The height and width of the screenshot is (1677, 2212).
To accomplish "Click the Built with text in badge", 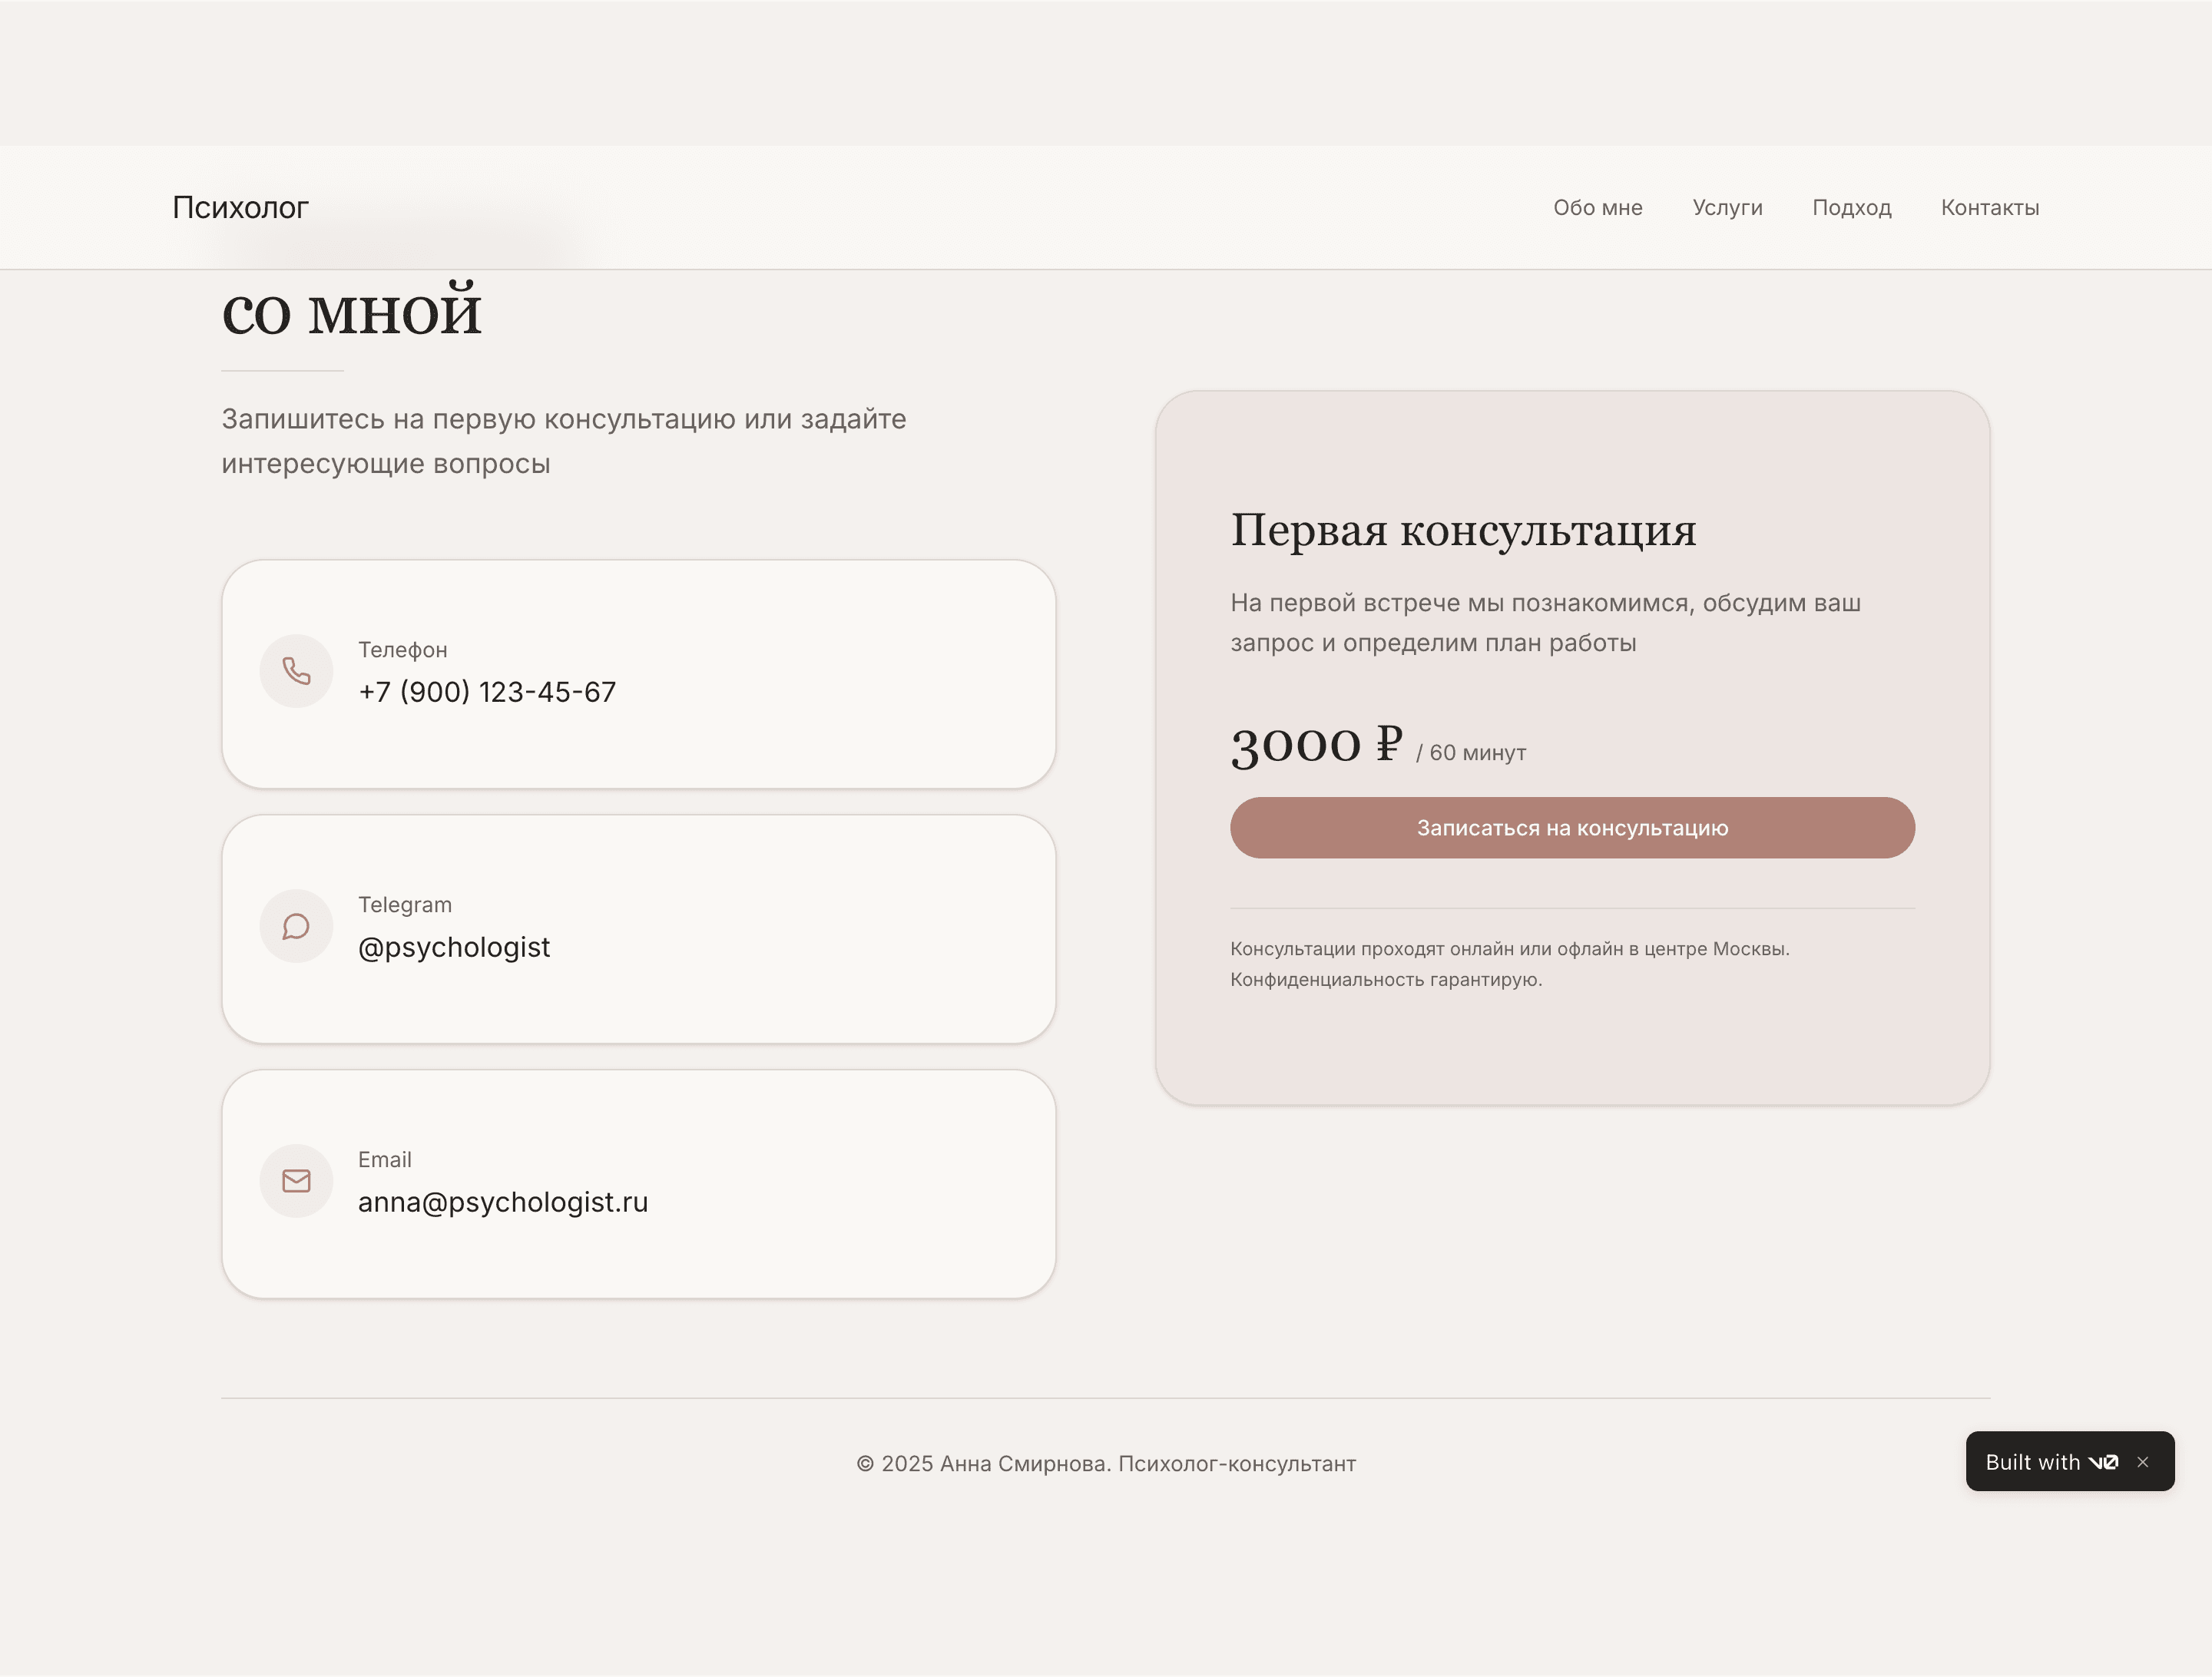I will point(2032,1462).
